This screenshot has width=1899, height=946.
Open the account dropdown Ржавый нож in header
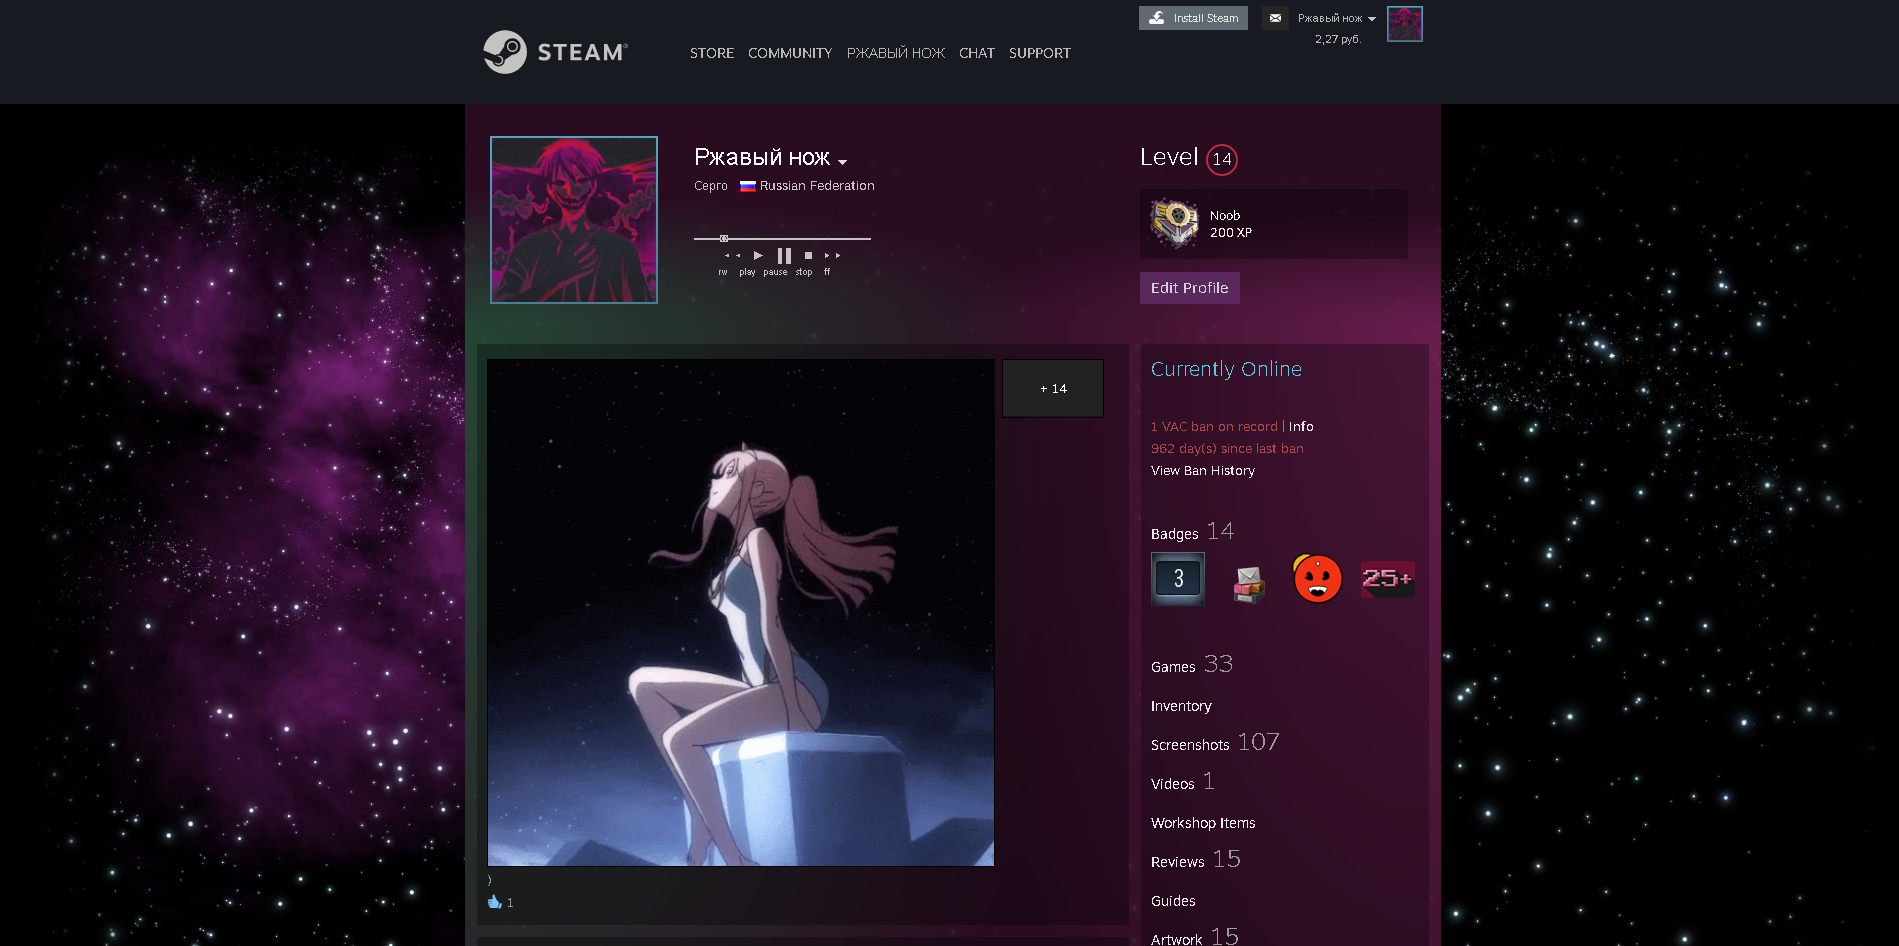(x=1337, y=18)
